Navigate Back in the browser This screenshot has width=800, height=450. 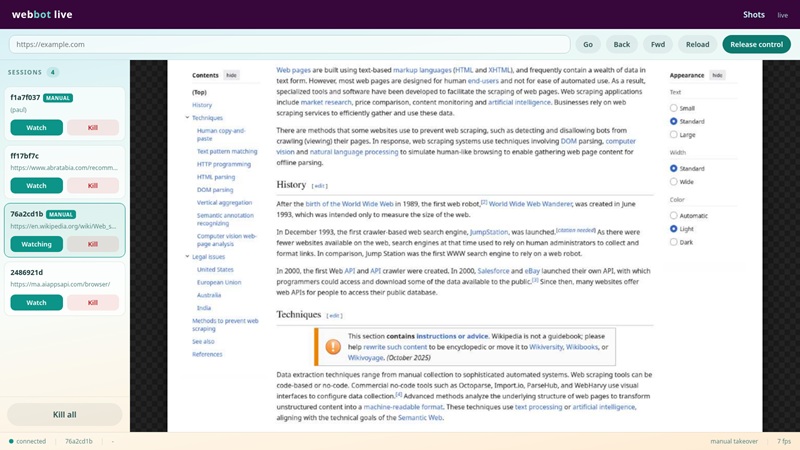click(x=621, y=44)
